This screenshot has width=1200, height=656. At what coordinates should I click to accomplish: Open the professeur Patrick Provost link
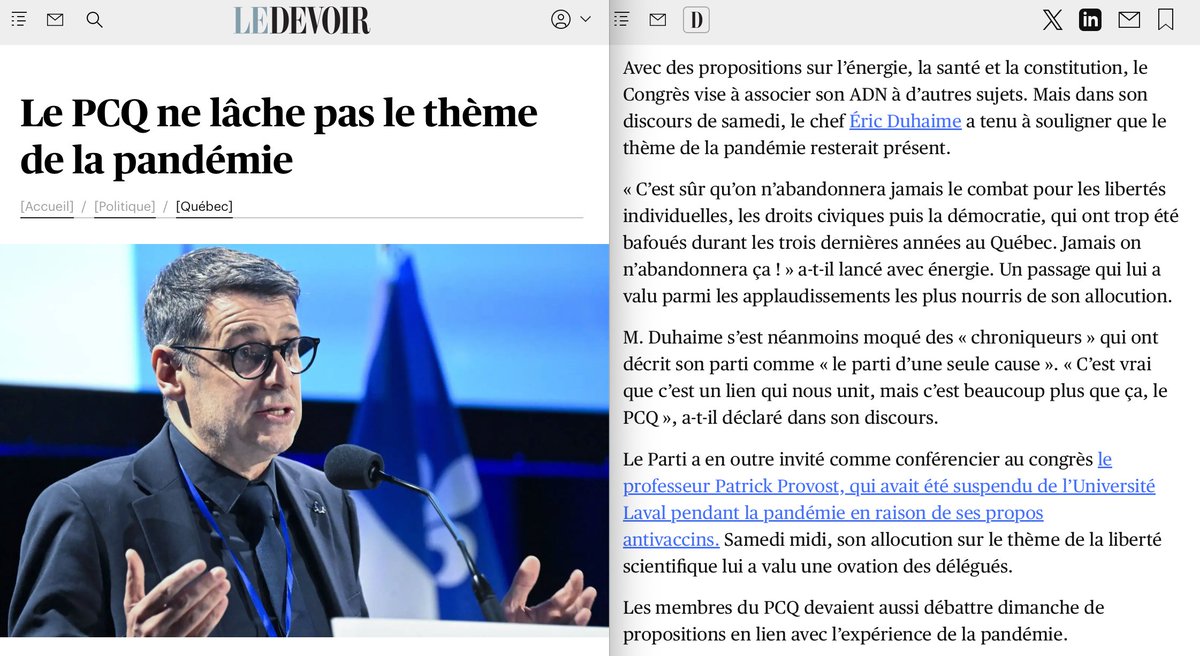(889, 500)
